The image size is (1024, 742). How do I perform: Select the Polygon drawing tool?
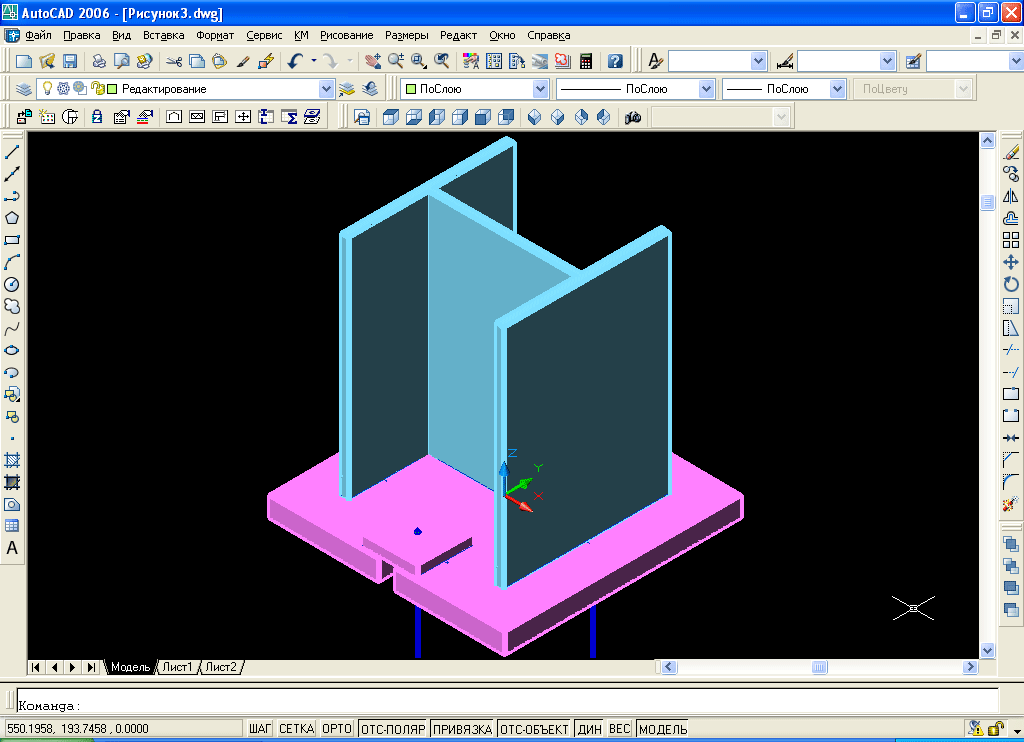pos(13,218)
